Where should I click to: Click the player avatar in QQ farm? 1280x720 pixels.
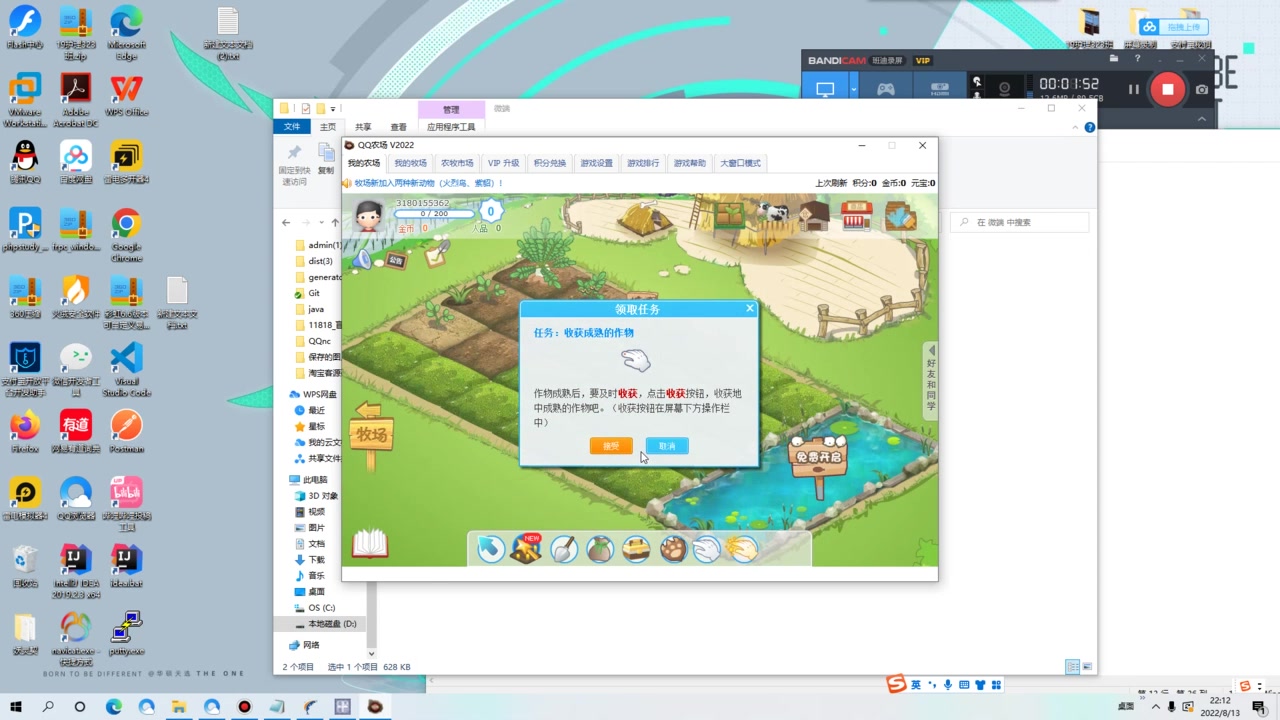369,216
